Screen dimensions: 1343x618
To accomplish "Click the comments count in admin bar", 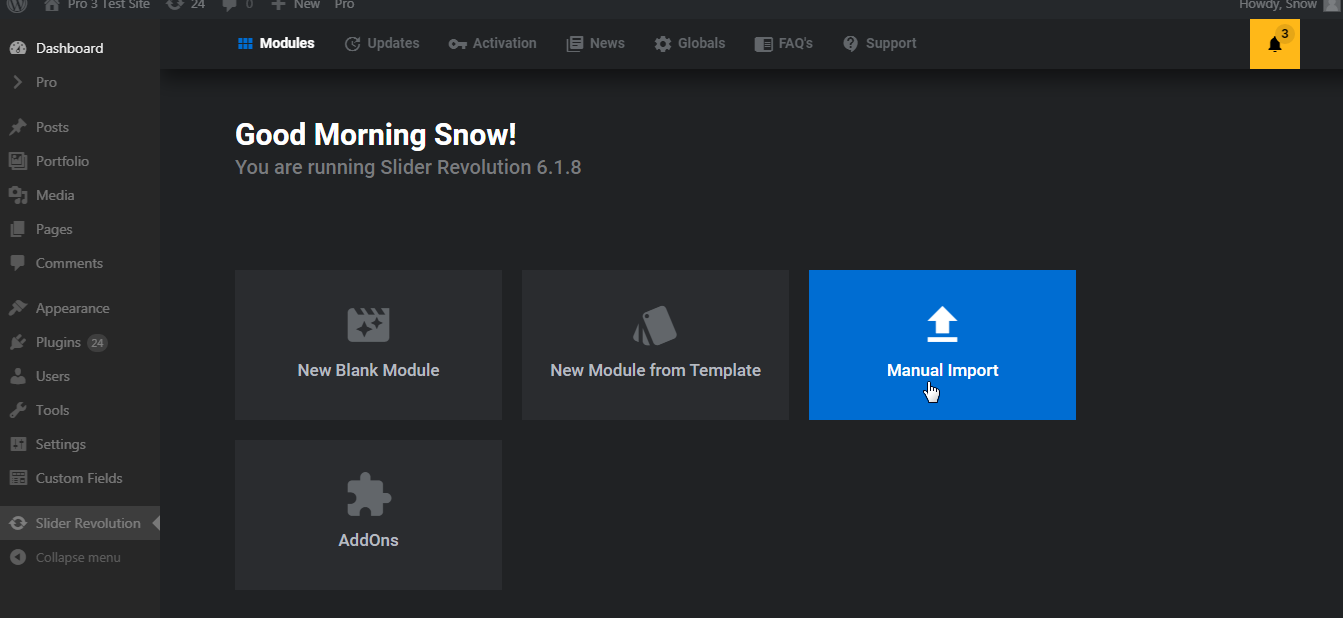I will click(237, 5).
